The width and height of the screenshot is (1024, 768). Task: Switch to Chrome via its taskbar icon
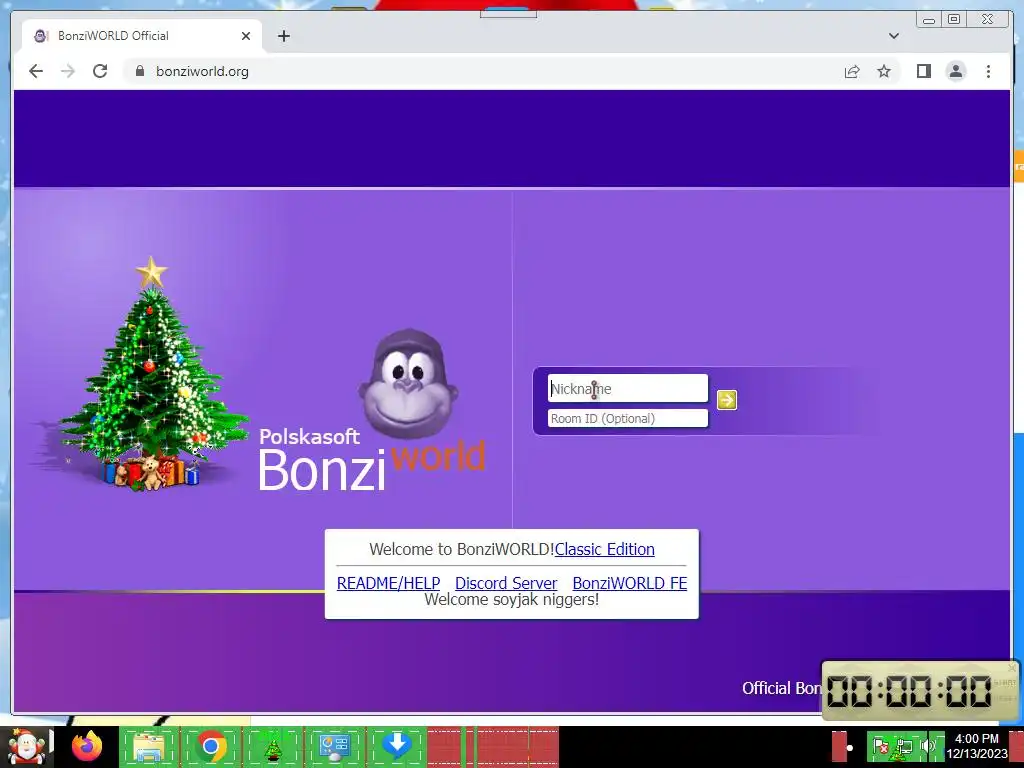point(211,746)
